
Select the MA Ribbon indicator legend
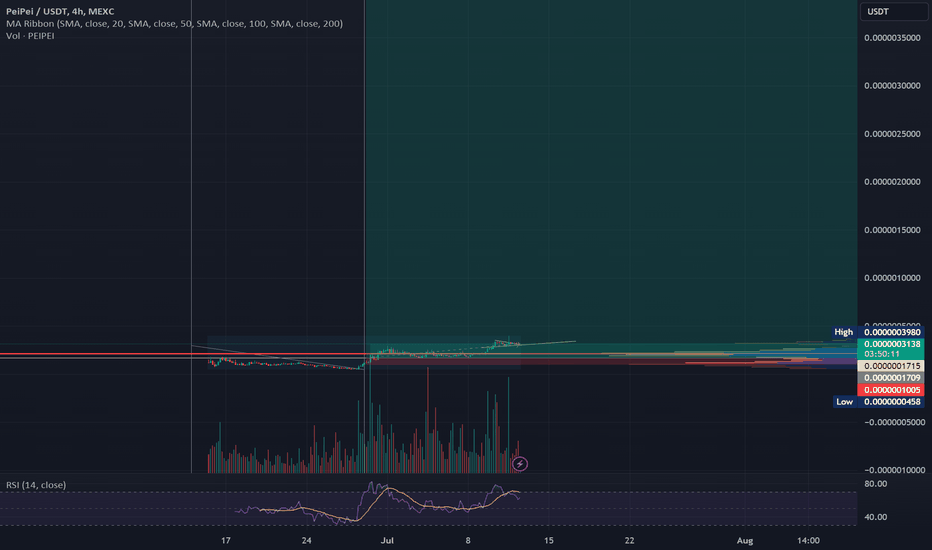pos(174,24)
